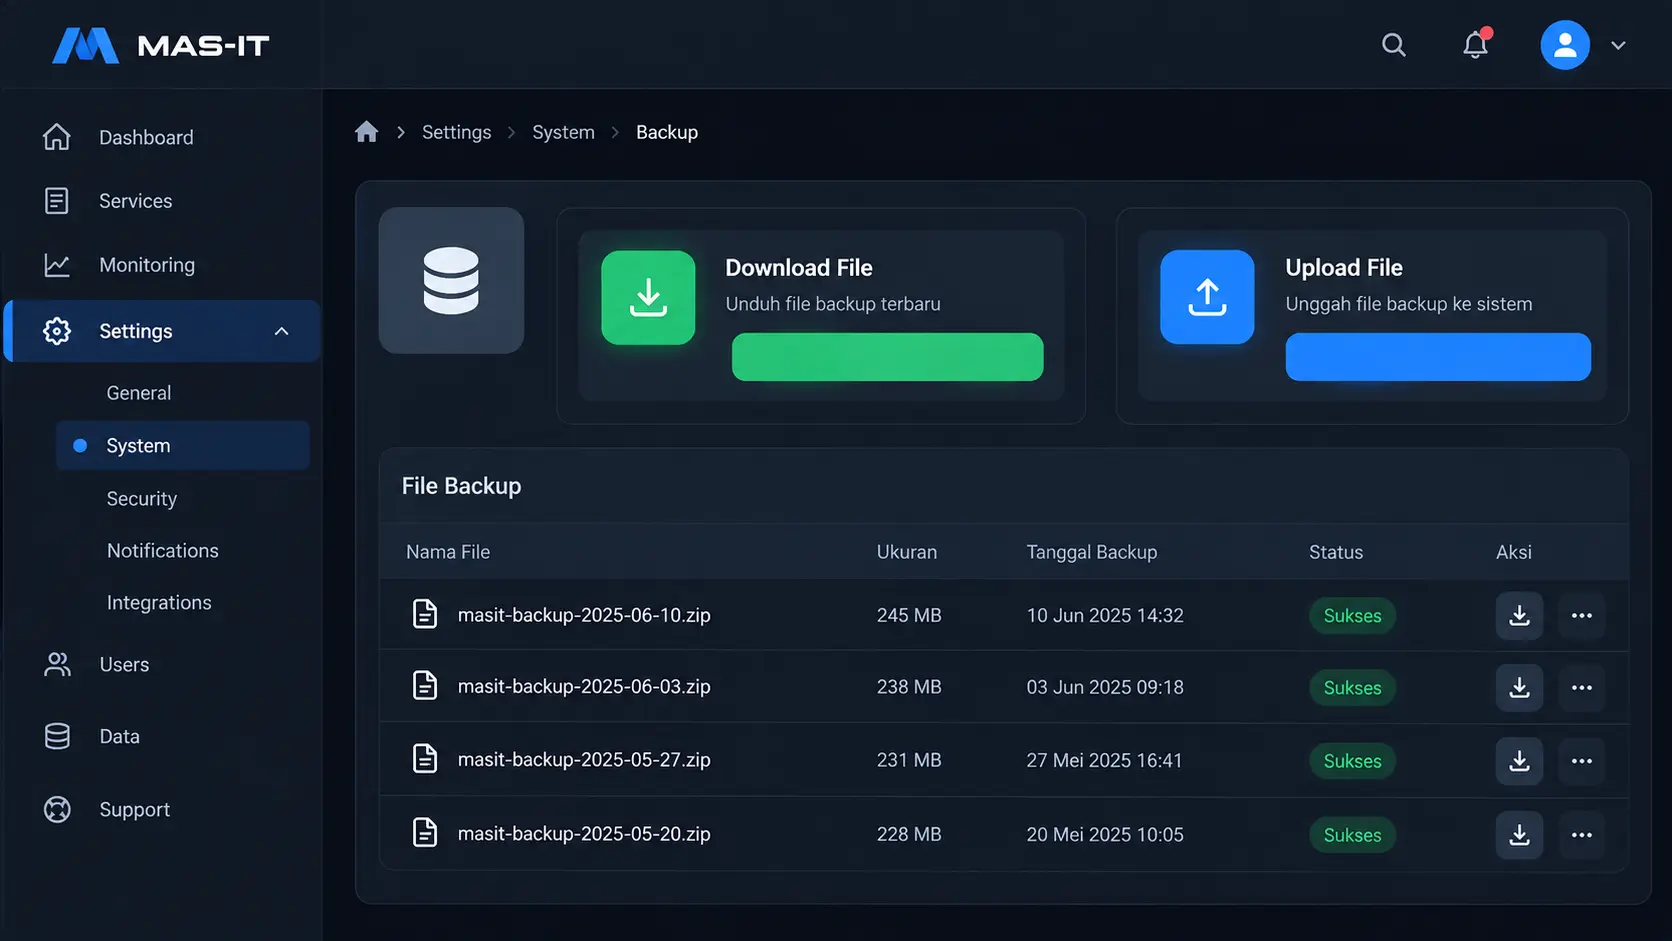Open the notifications bell
Image resolution: width=1672 pixels, height=941 pixels.
[1476, 45]
